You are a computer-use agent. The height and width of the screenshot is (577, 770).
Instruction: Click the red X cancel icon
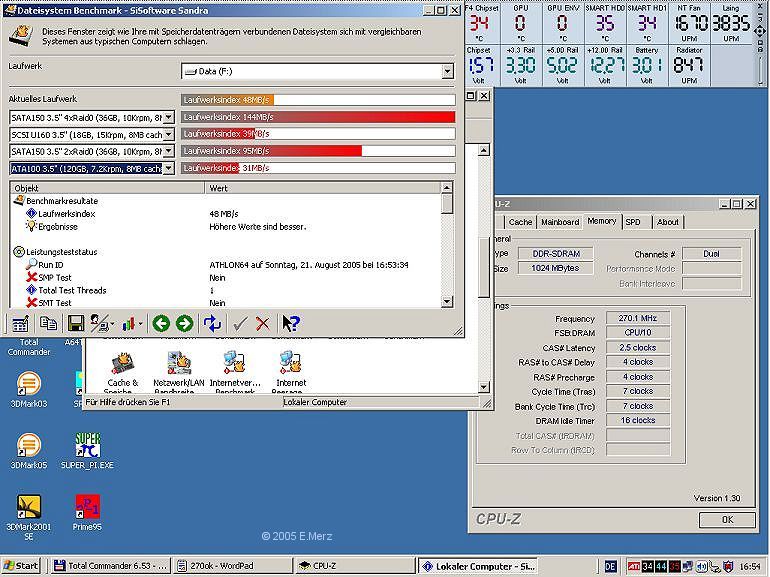click(263, 324)
